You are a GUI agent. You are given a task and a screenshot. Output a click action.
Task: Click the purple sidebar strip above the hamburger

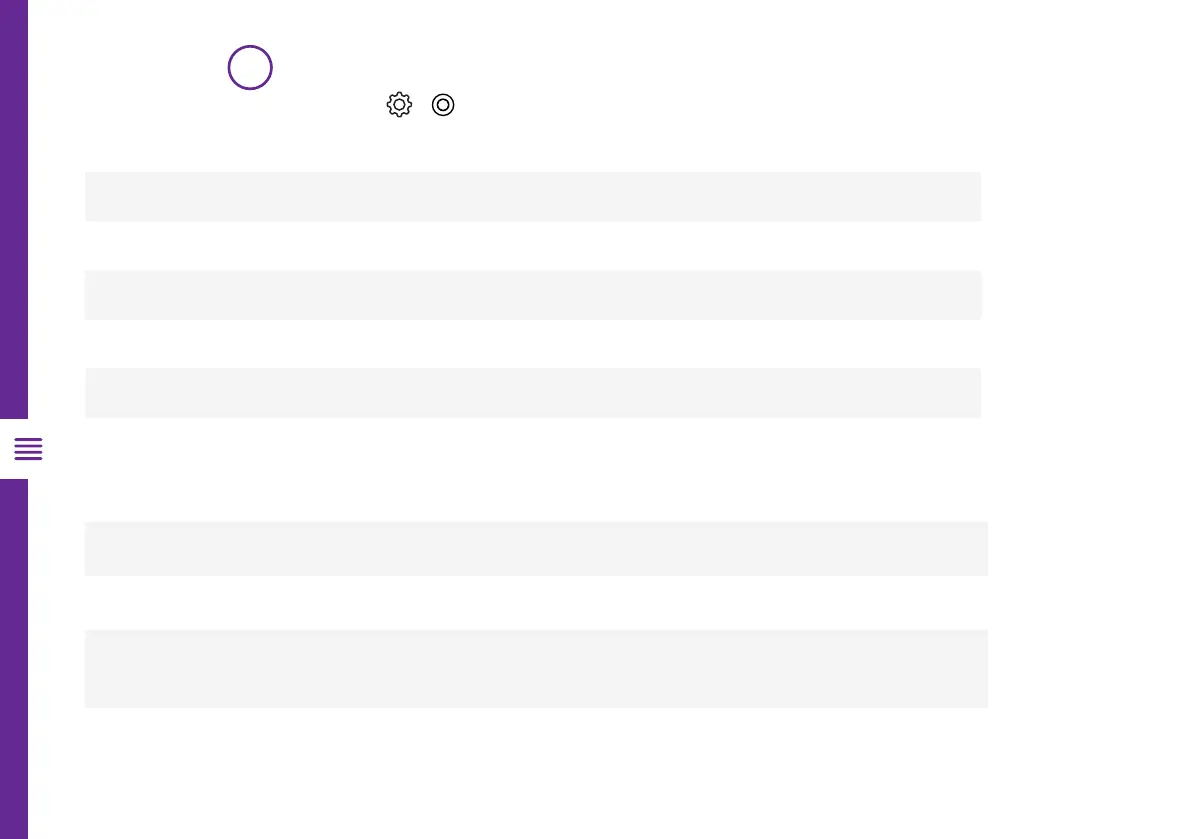click(x=14, y=209)
